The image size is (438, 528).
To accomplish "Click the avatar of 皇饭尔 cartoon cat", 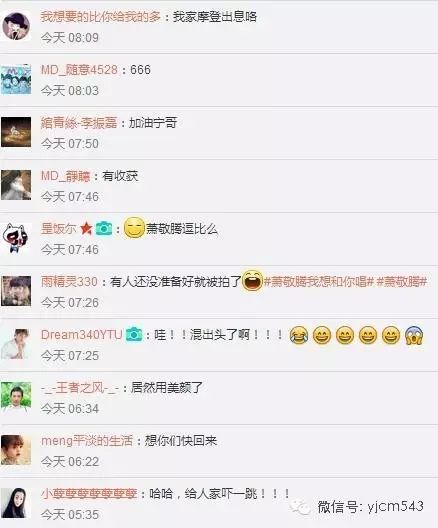I will tap(16, 238).
